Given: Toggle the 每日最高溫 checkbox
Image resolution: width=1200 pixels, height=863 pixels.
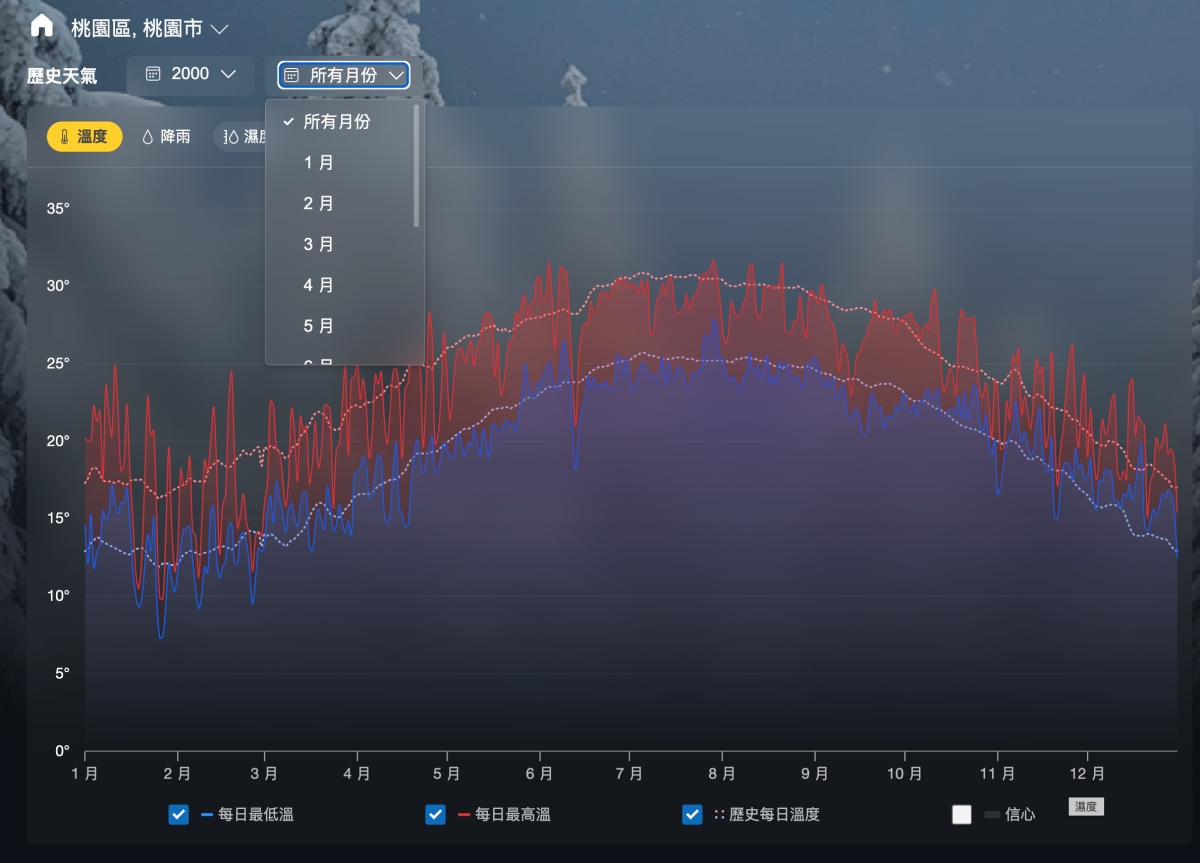Looking at the screenshot, I should (435, 814).
